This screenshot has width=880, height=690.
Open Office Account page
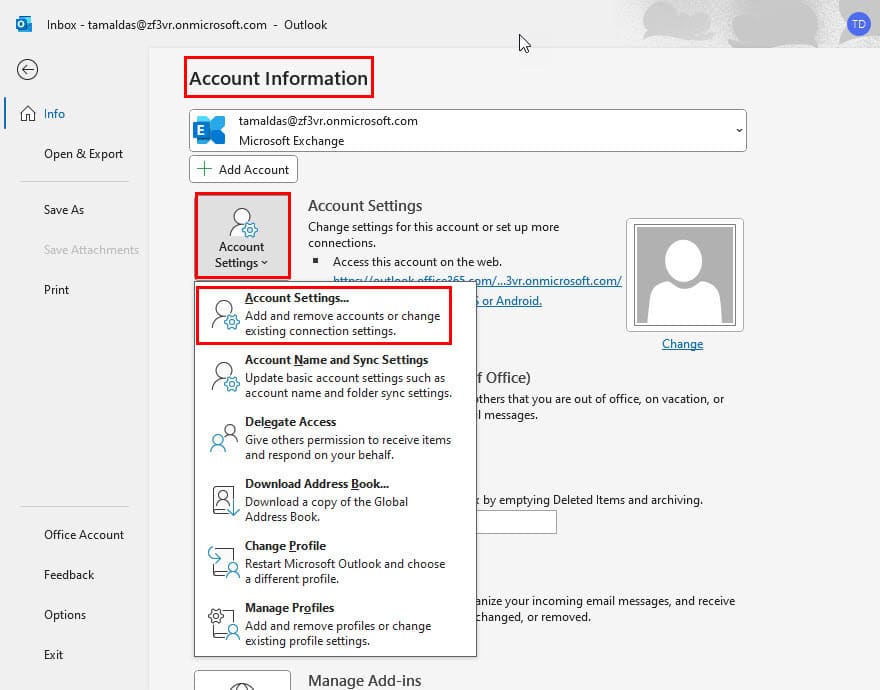pos(84,534)
